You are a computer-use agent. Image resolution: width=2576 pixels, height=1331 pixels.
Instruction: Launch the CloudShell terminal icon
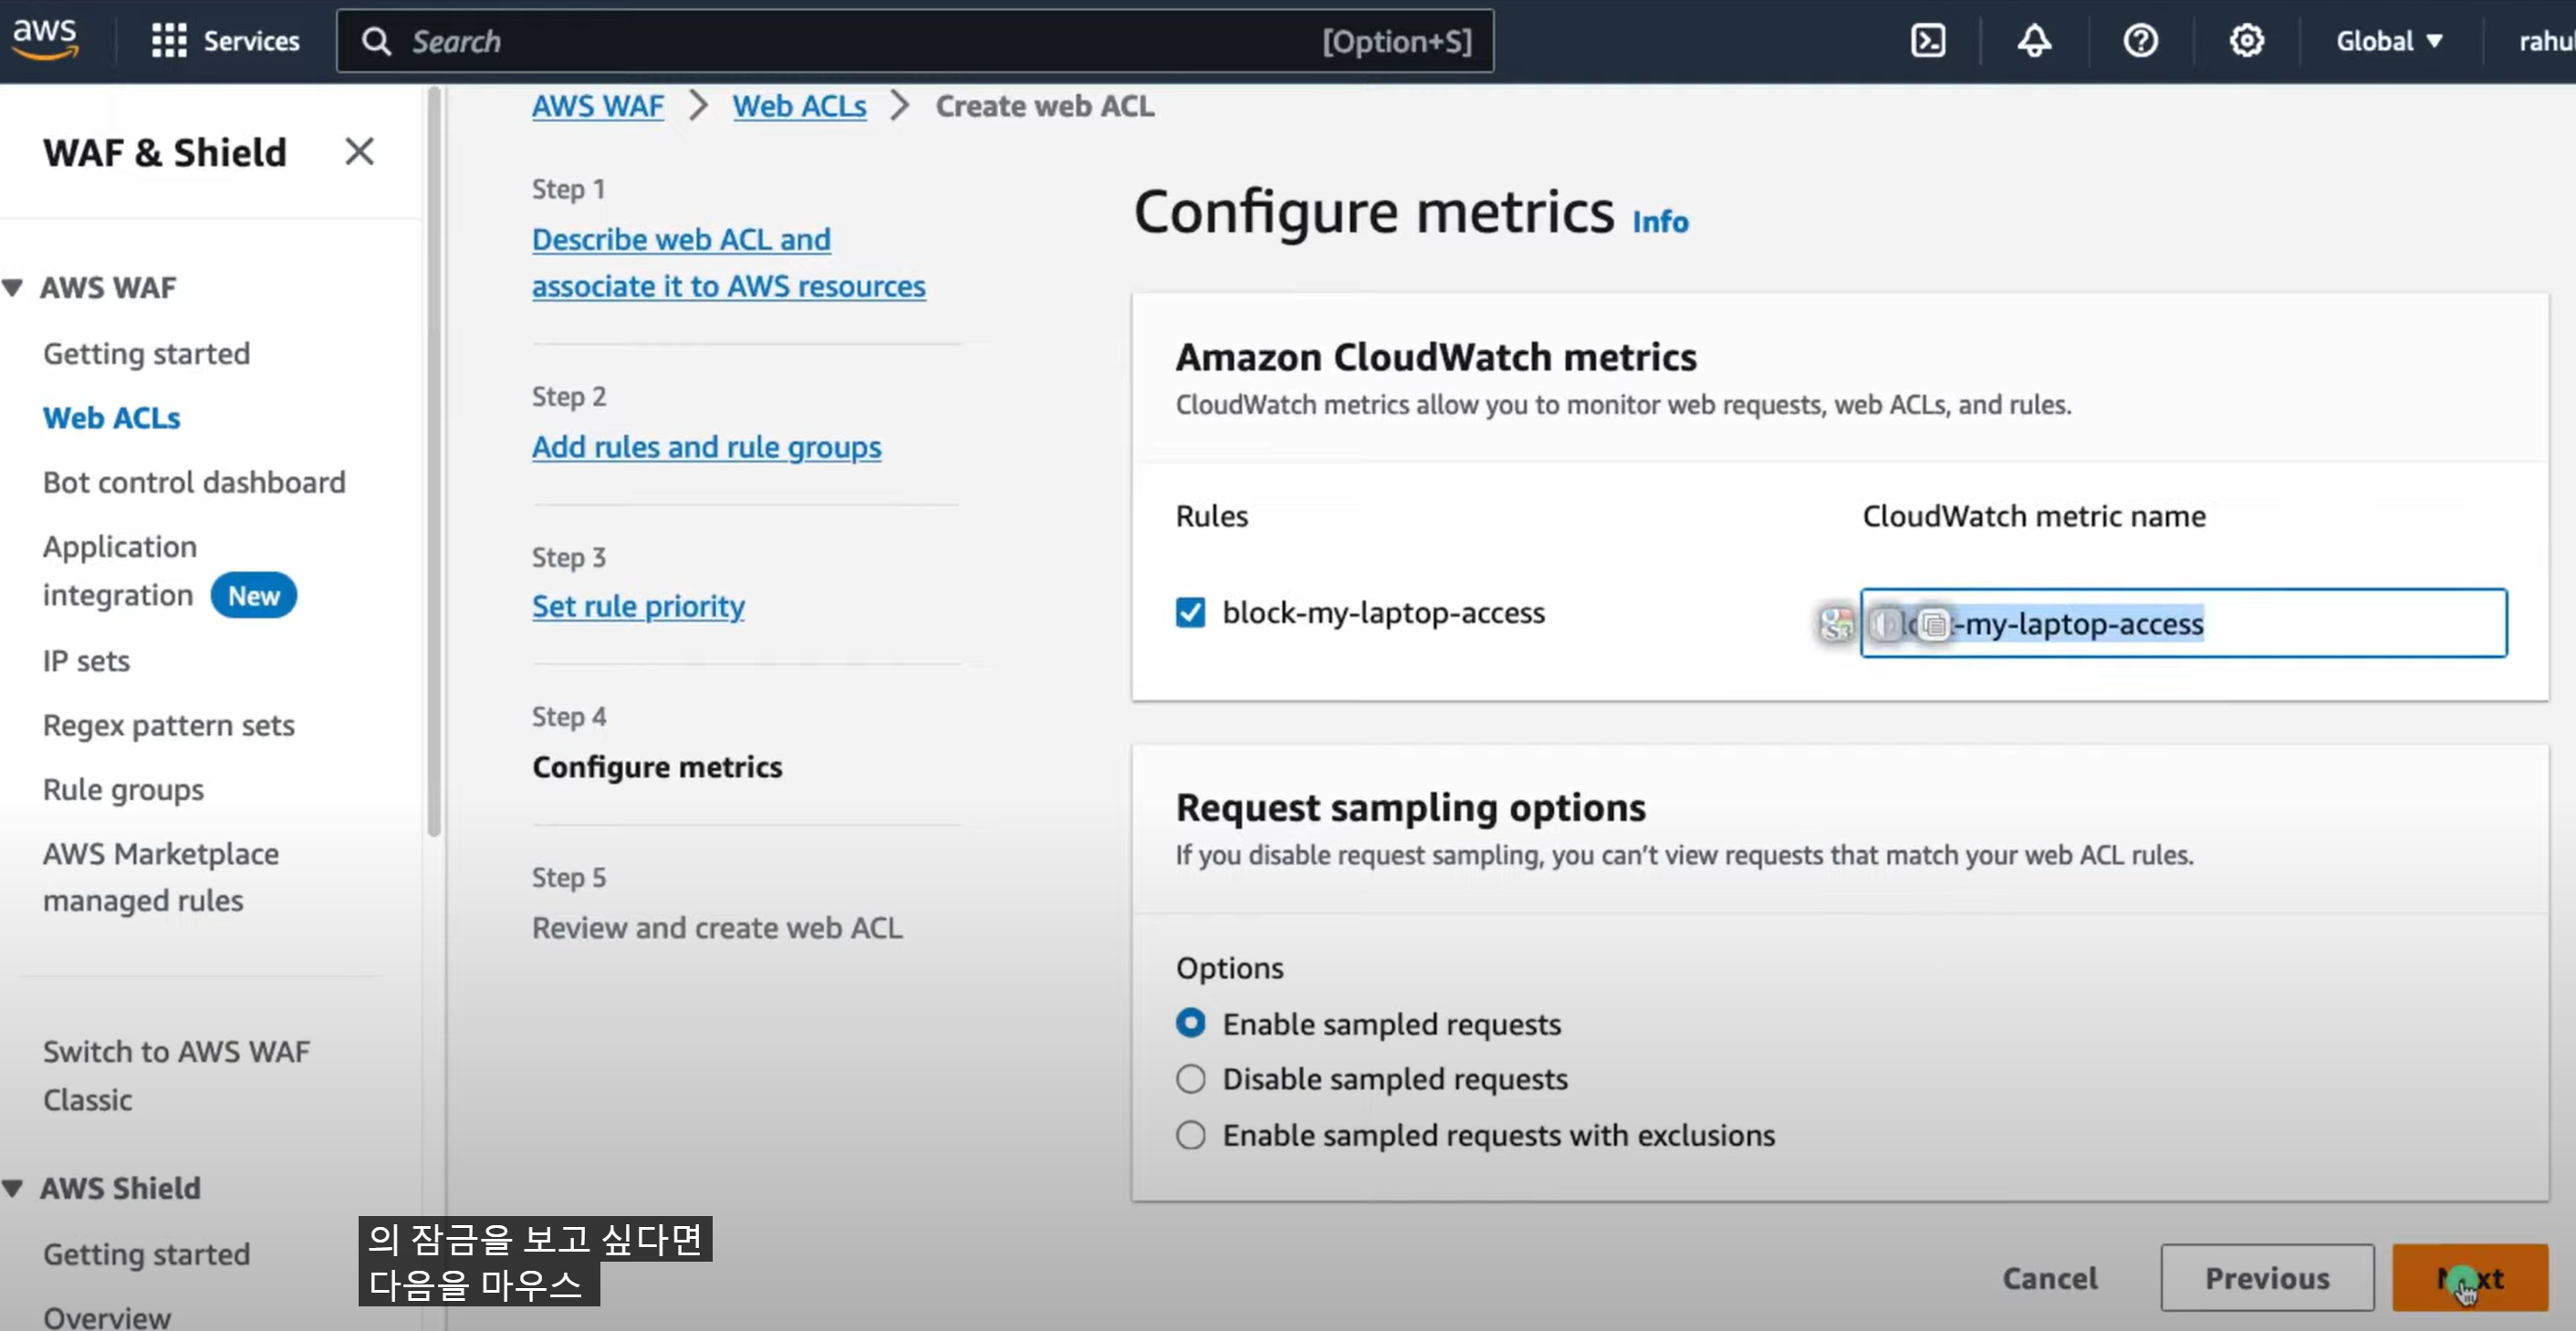pos(1927,41)
